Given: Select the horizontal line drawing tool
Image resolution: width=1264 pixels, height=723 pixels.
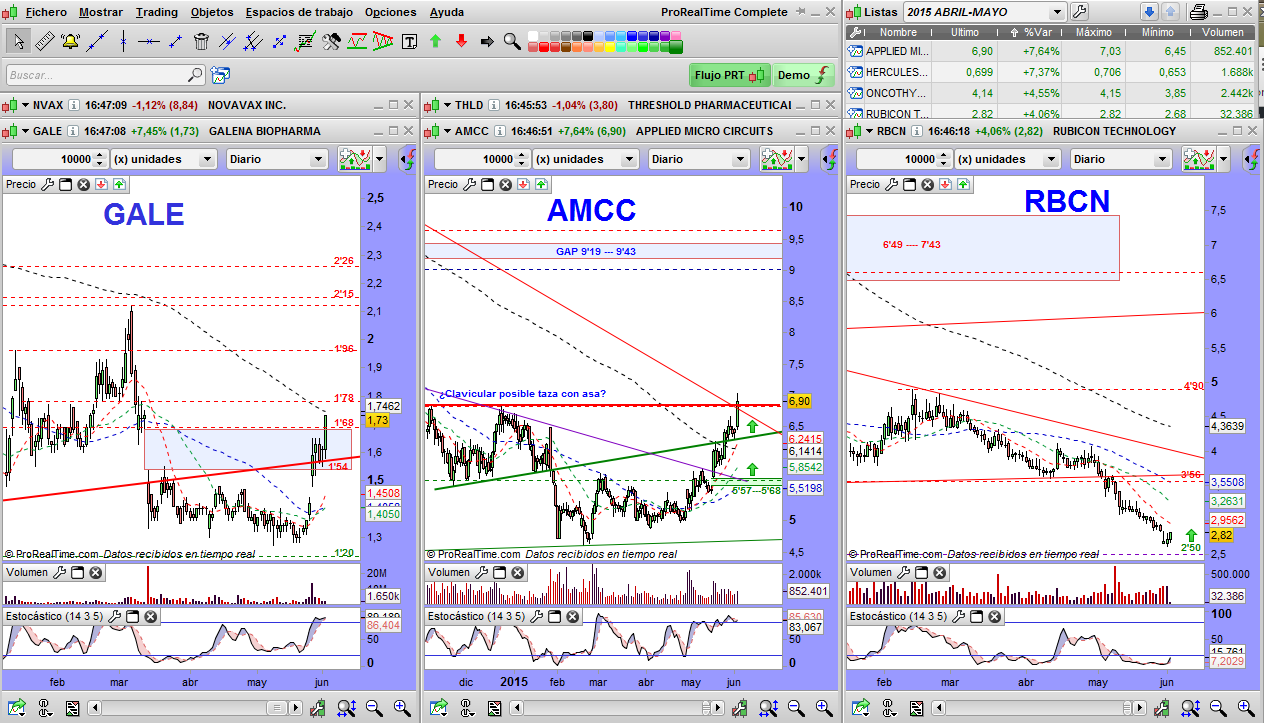Looking at the screenshot, I should click(149, 41).
